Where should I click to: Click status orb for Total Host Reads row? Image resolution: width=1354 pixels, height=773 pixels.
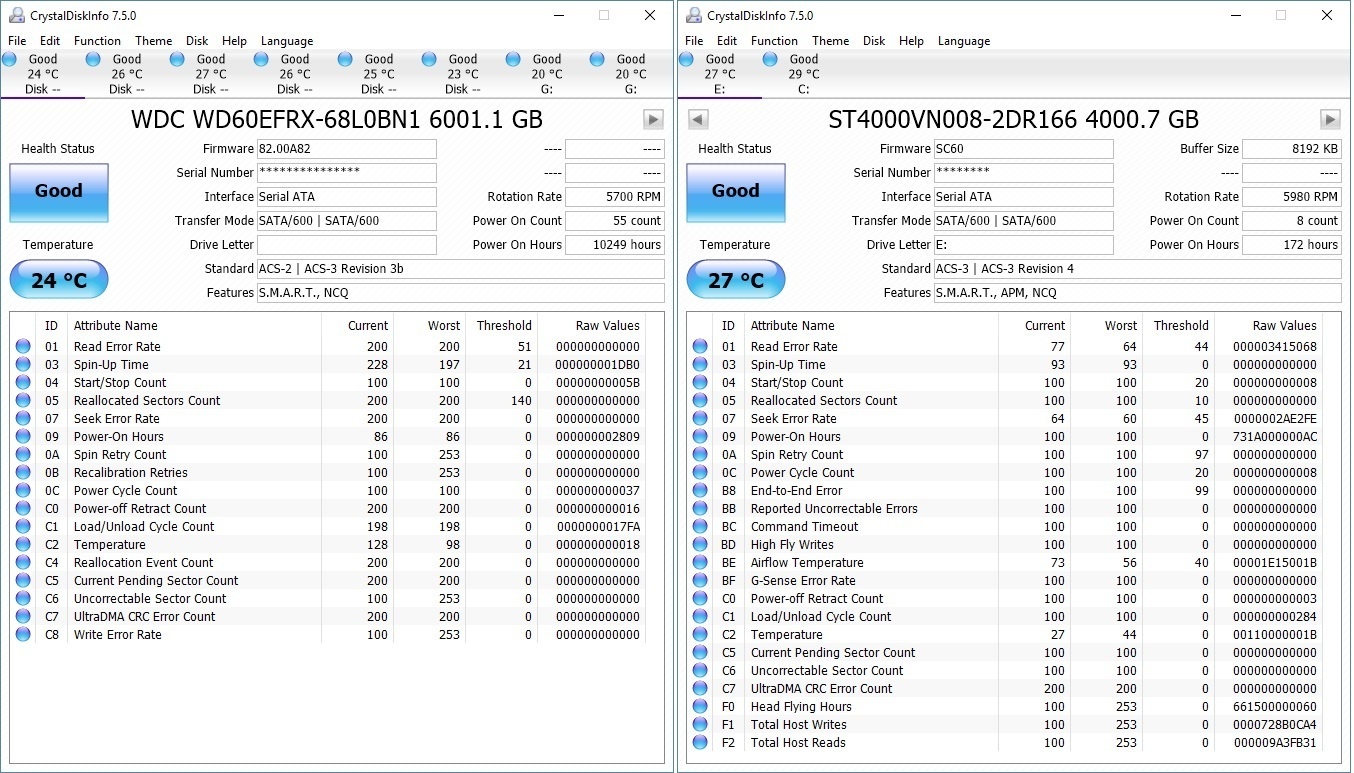click(700, 743)
